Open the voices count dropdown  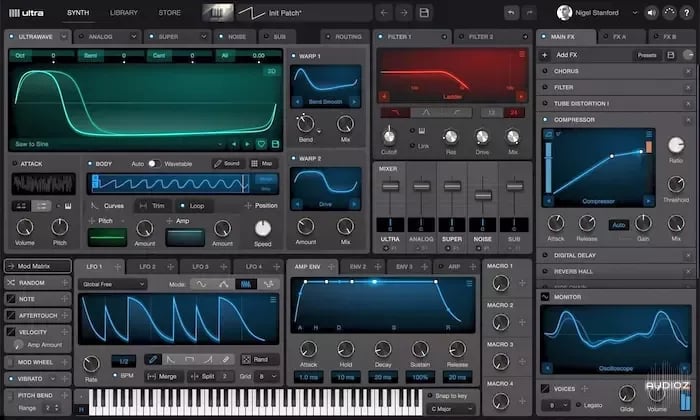(x=556, y=405)
